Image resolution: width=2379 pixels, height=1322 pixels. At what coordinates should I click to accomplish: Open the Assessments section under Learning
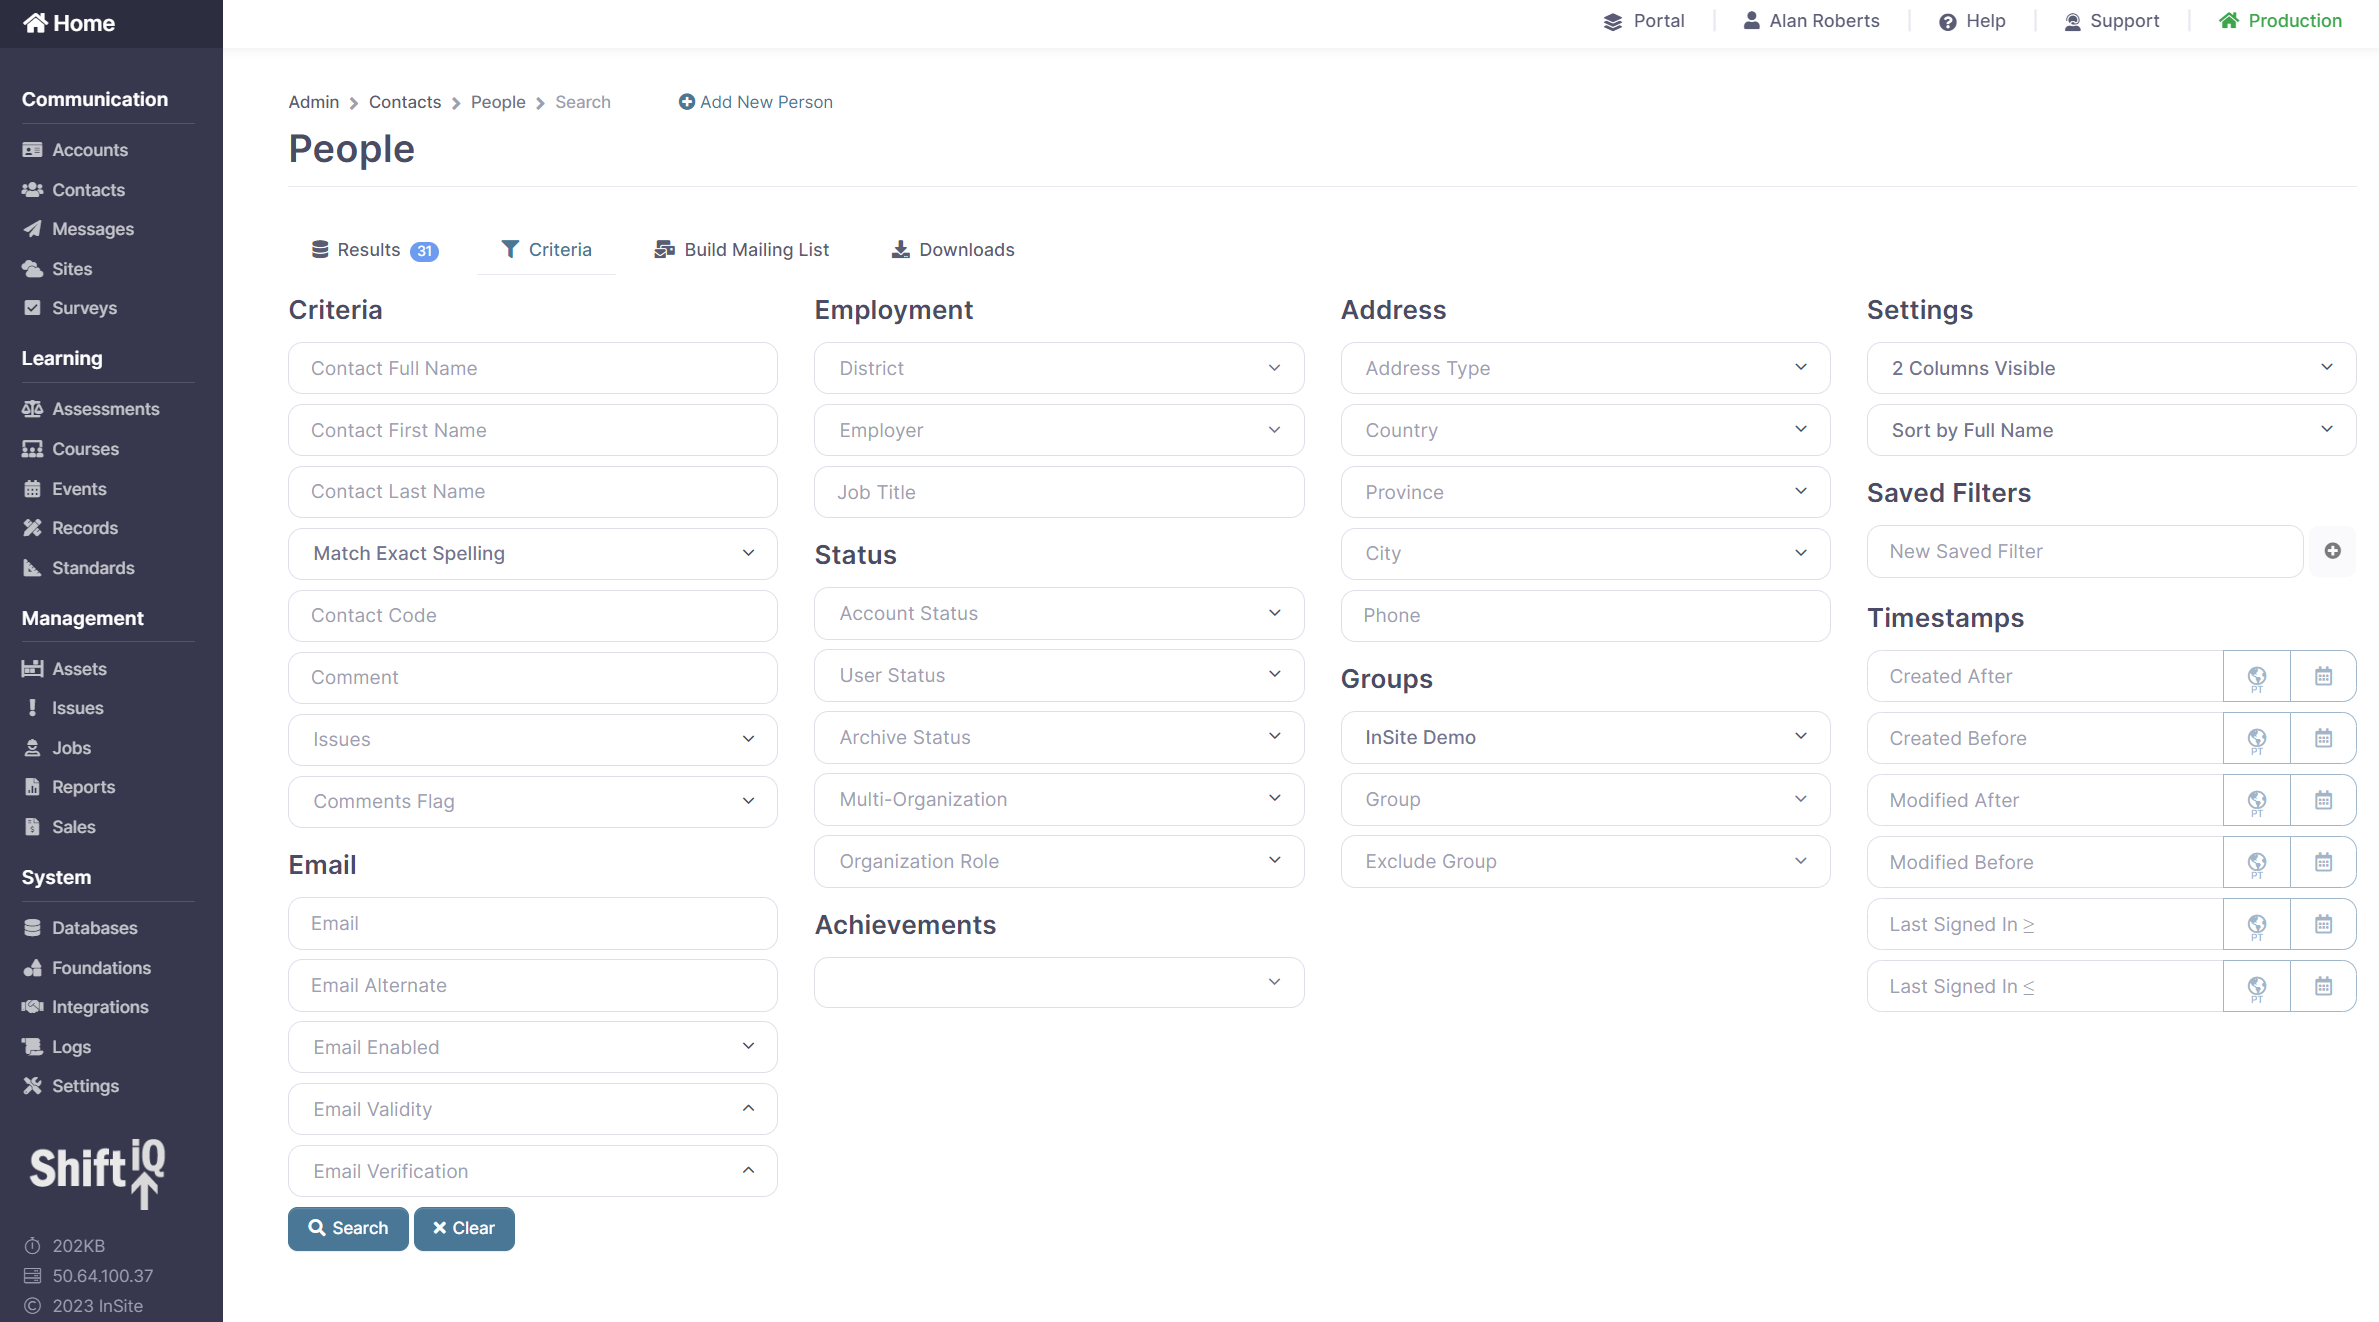[x=106, y=408]
